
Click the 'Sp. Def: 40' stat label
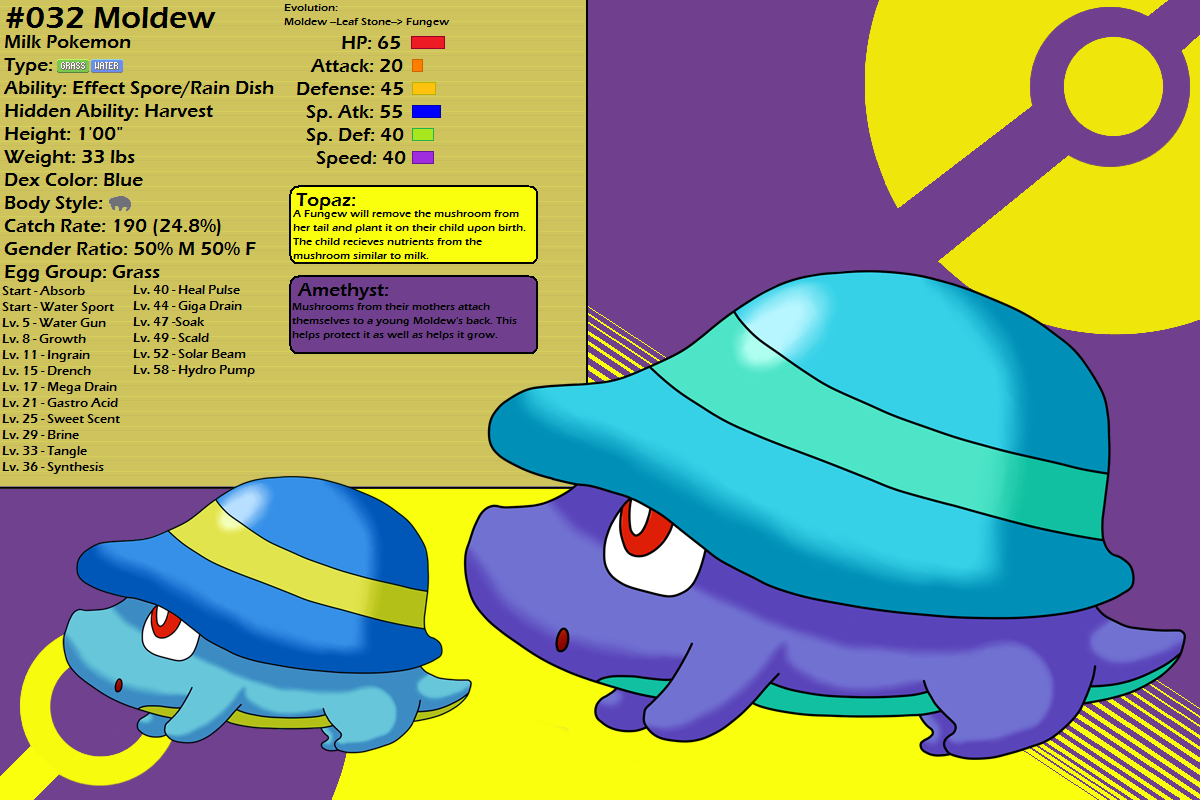pos(355,135)
